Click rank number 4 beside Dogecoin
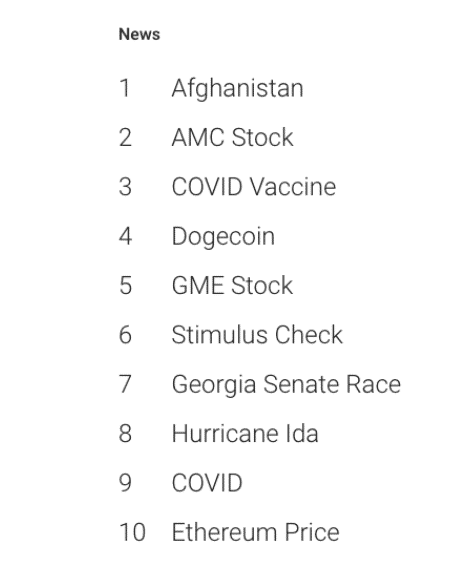The width and height of the screenshot is (475, 561). [125, 236]
